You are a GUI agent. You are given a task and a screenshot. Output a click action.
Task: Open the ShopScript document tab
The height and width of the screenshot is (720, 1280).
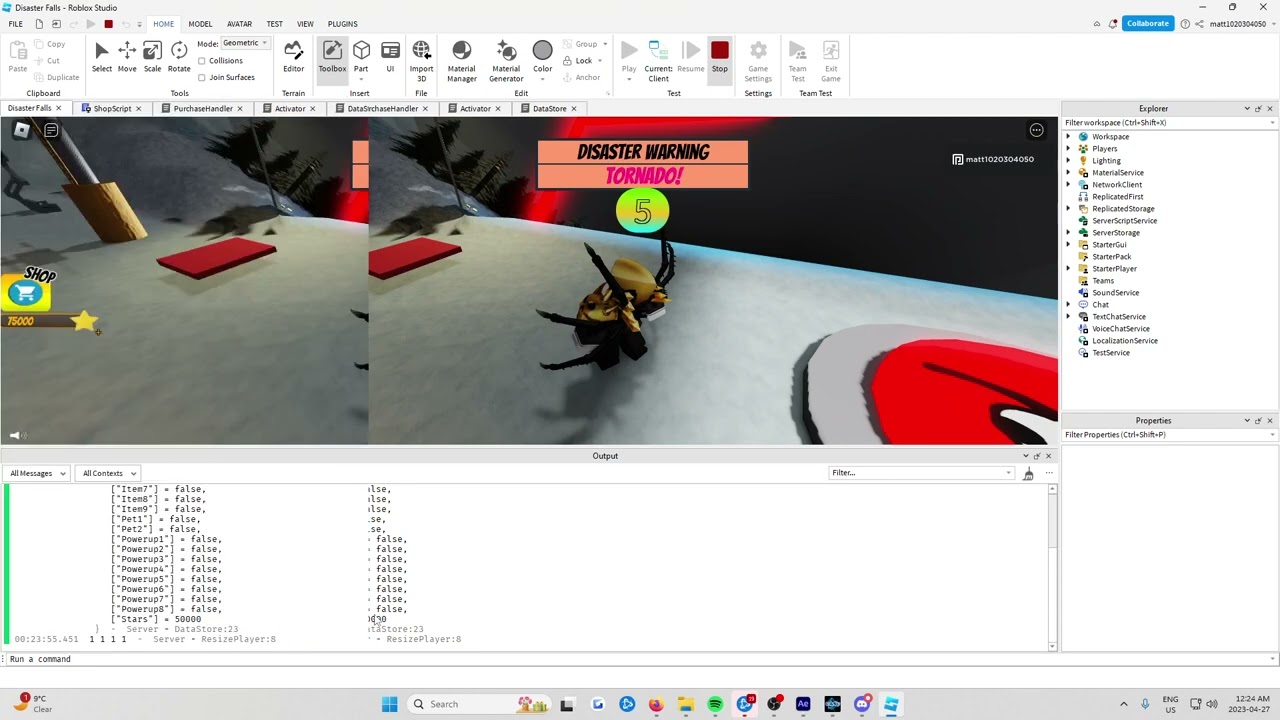coord(112,108)
